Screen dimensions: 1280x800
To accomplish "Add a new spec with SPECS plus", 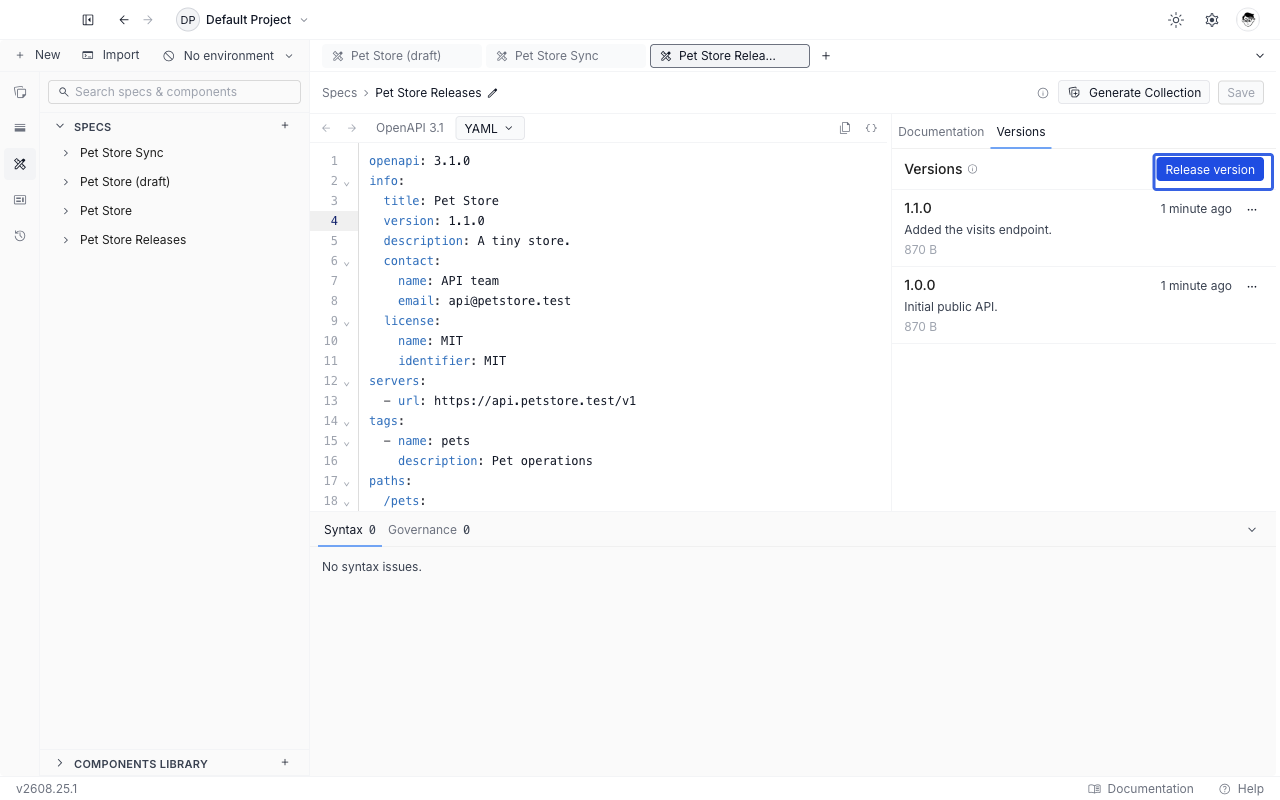I will [285, 126].
